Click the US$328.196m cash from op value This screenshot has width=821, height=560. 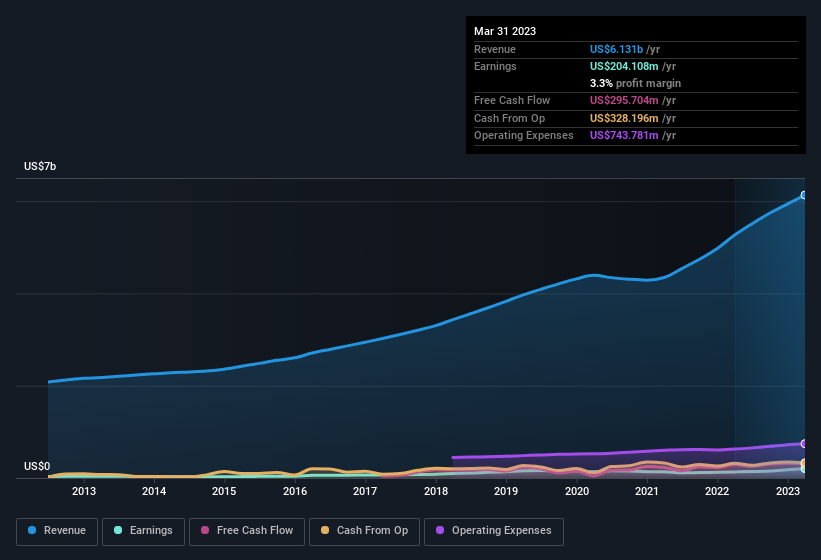click(x=624, y=118)
